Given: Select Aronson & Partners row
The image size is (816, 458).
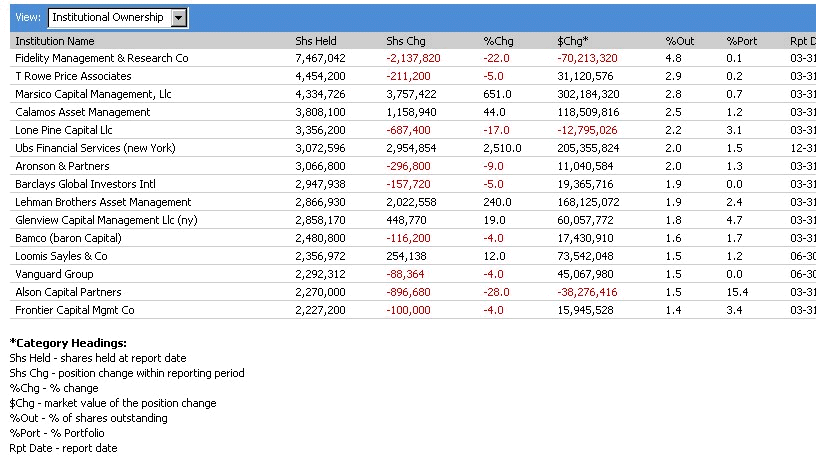Looking at the screenshot, I should [x=413, y=166].
